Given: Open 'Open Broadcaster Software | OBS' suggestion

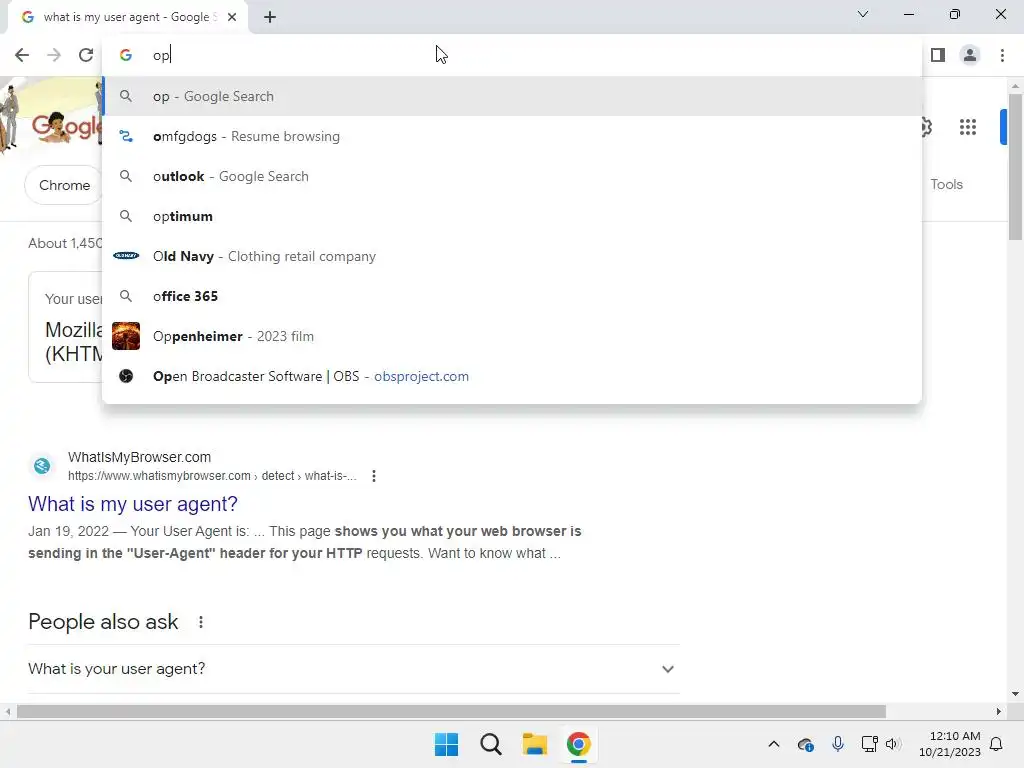Looking at the screenshot, I should [x=512, y=376].
